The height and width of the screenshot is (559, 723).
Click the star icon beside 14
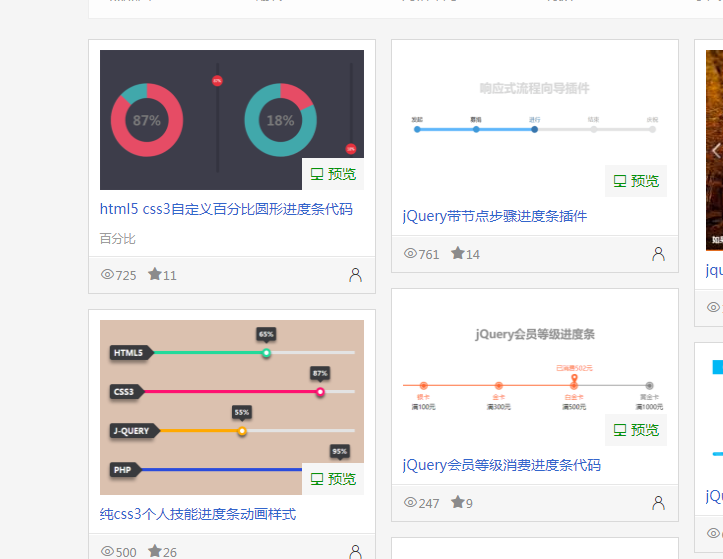coord(457,254)
